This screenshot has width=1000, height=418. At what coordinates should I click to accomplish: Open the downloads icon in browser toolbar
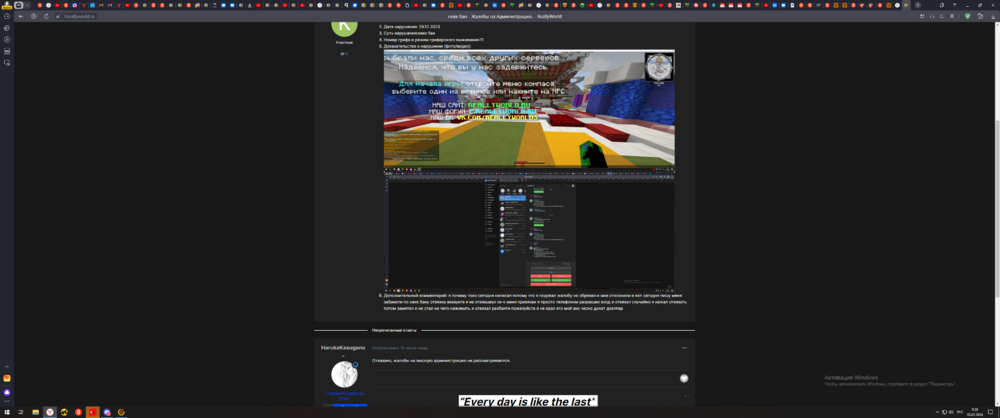(x=992, y=16)
